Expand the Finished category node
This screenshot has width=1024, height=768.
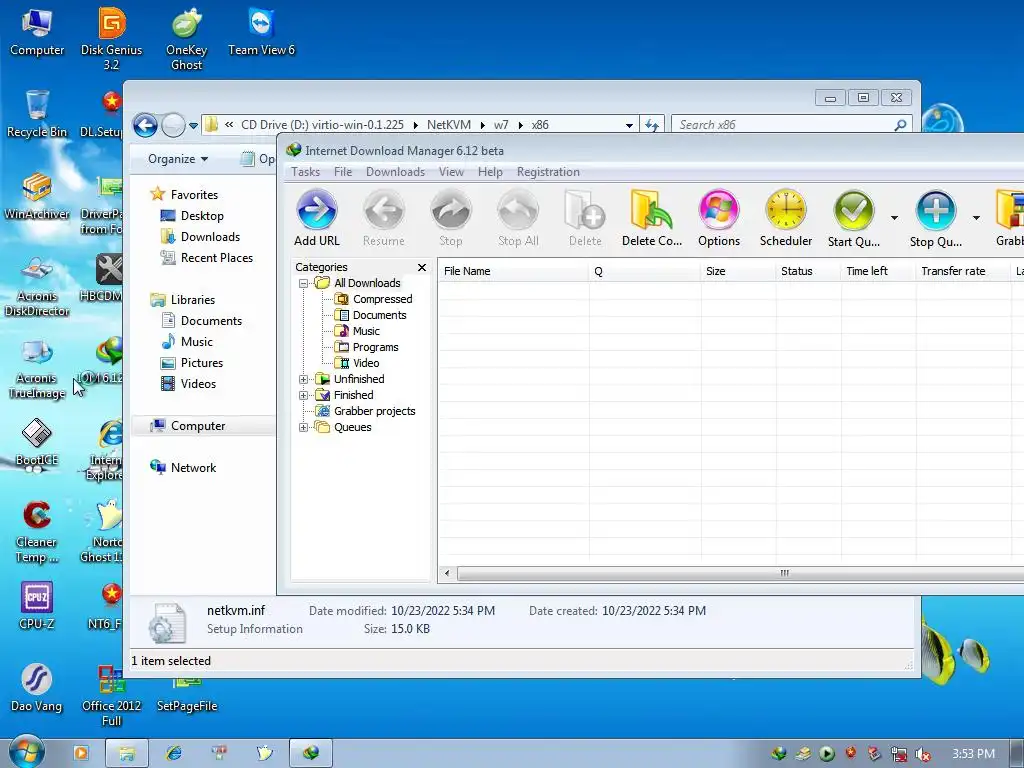[303, 395]
